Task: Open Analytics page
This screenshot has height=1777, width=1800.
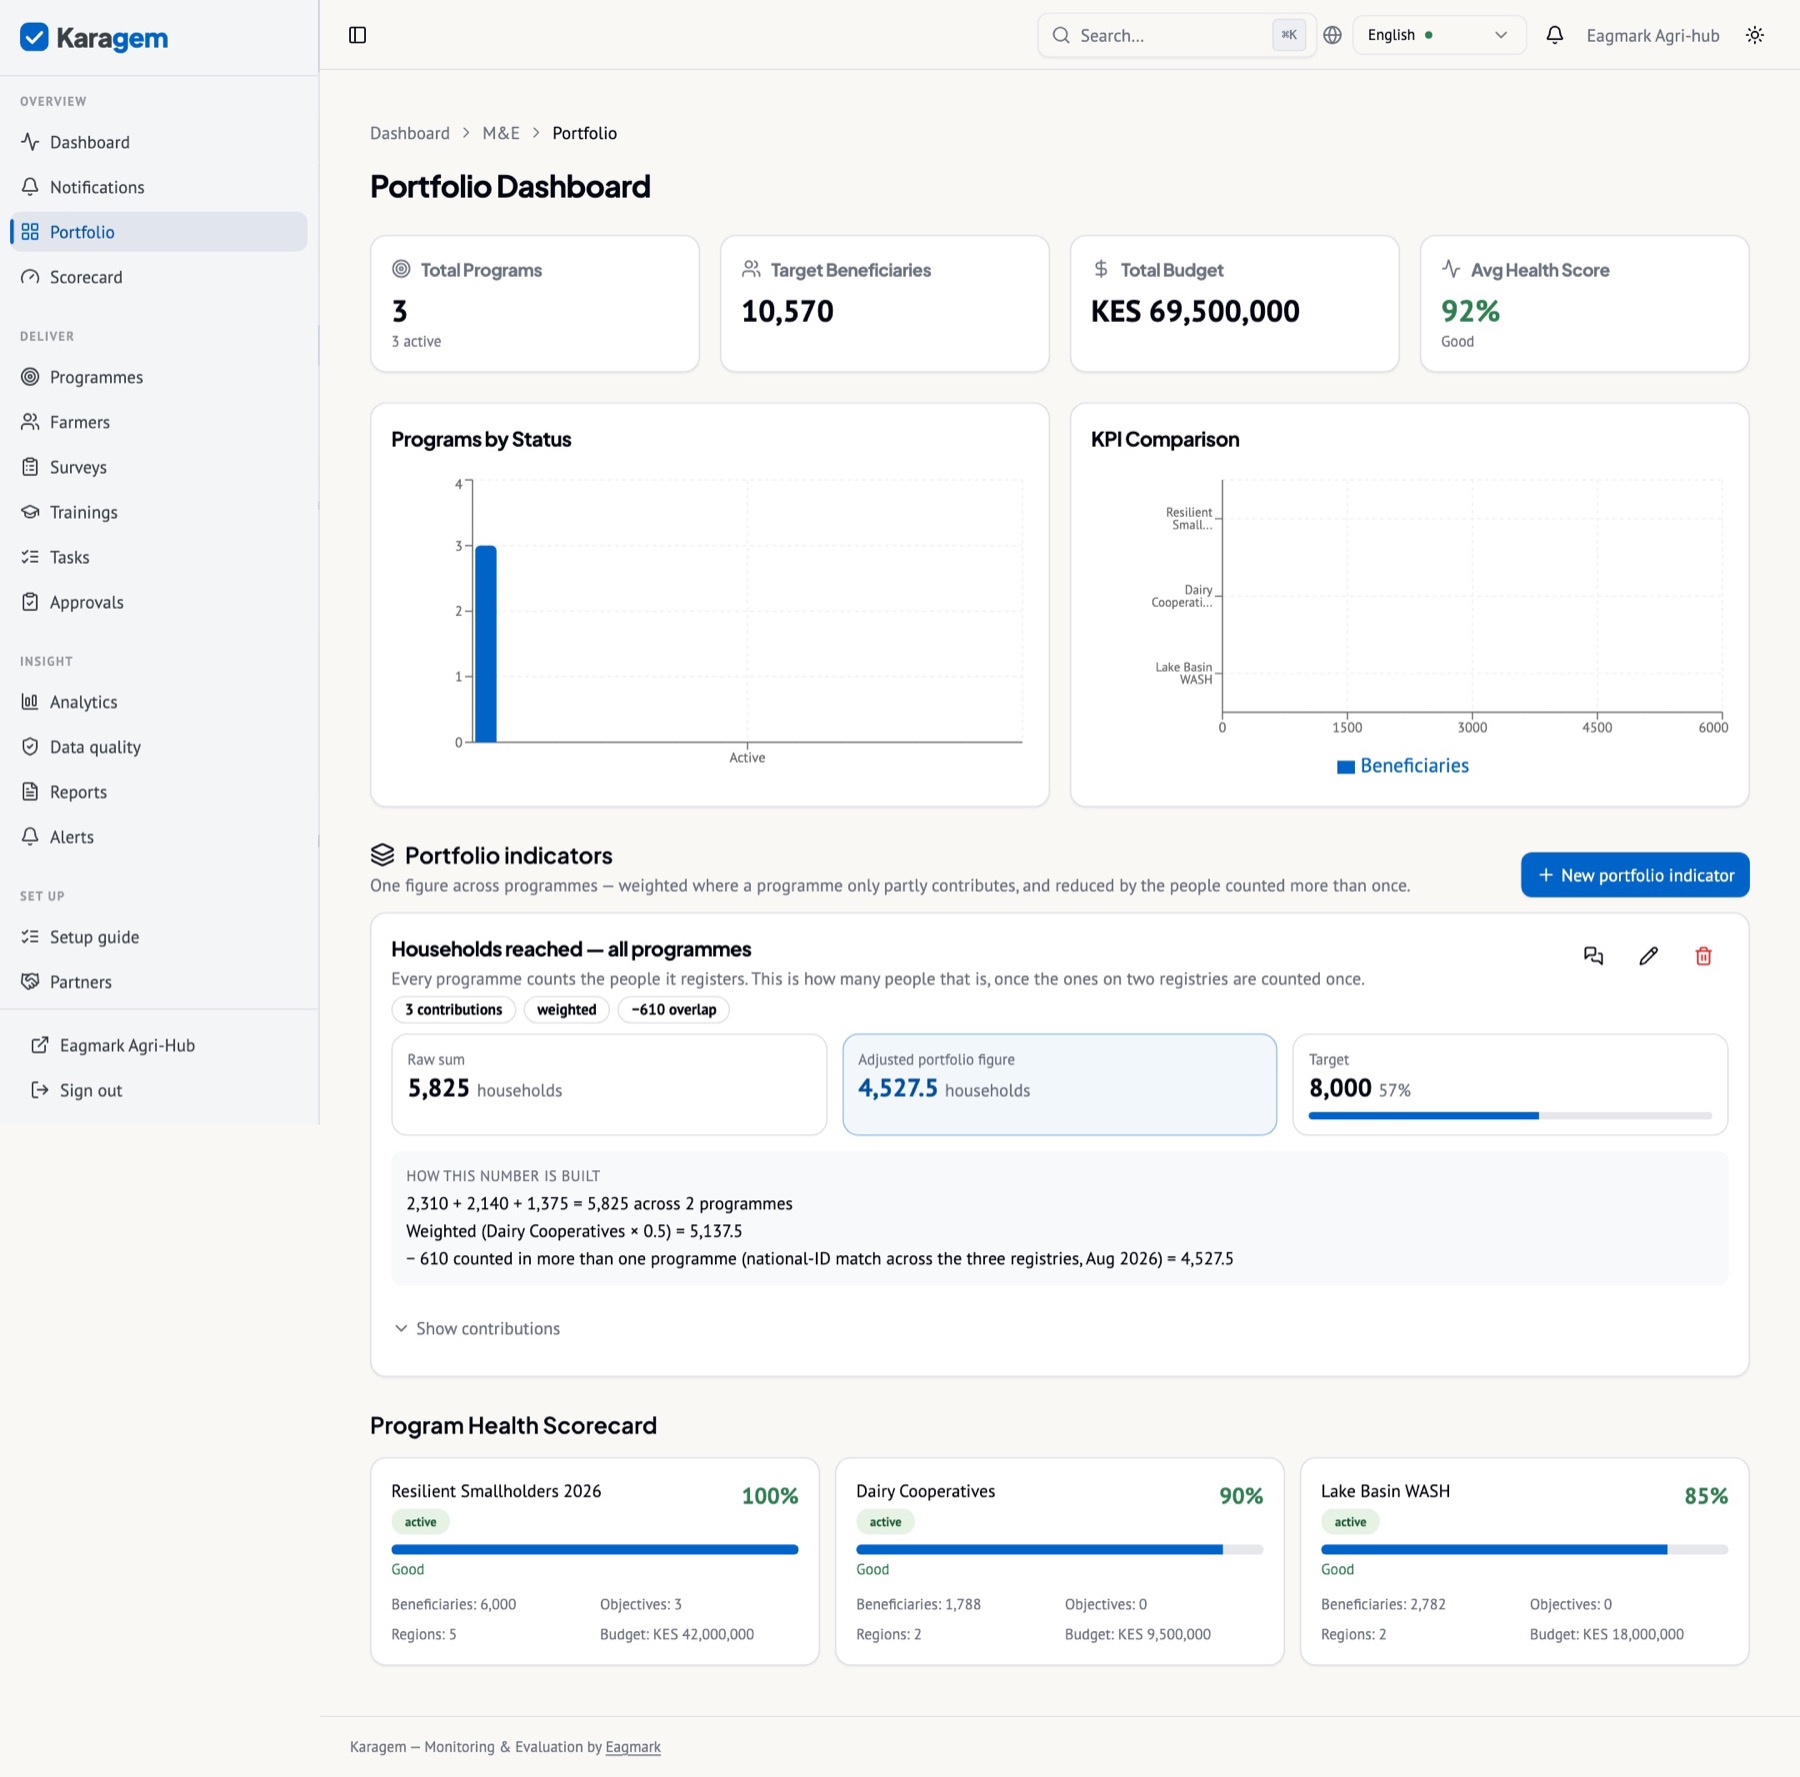Action: [159, 702]
